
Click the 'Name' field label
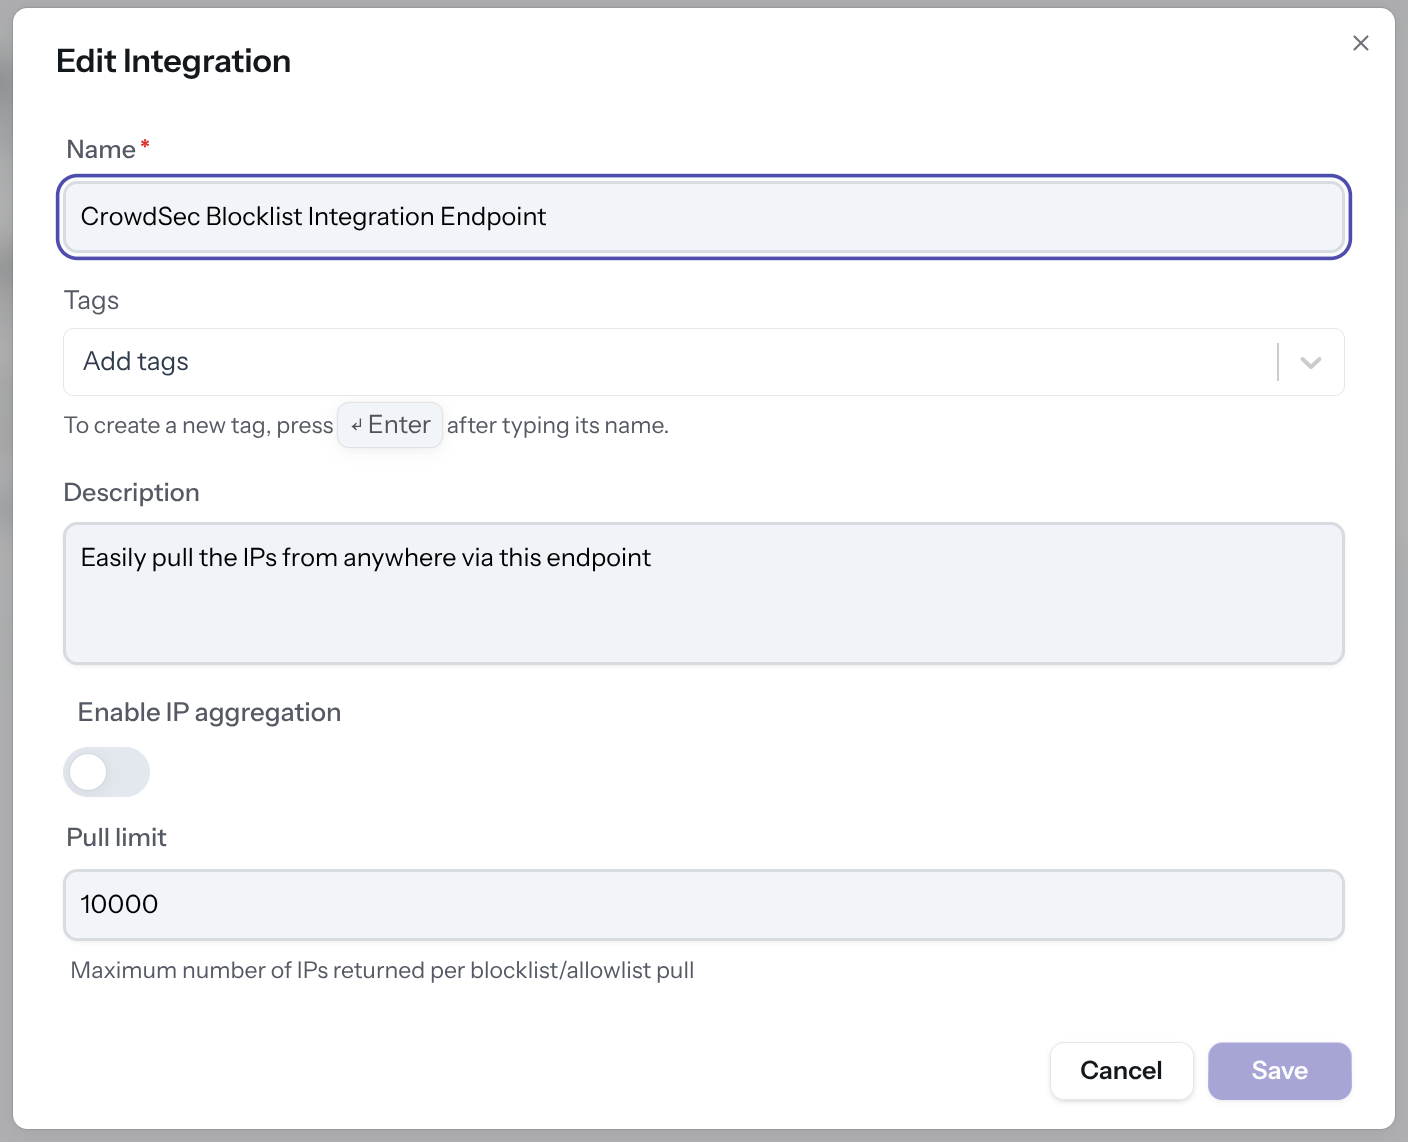(x=101, y=149)
